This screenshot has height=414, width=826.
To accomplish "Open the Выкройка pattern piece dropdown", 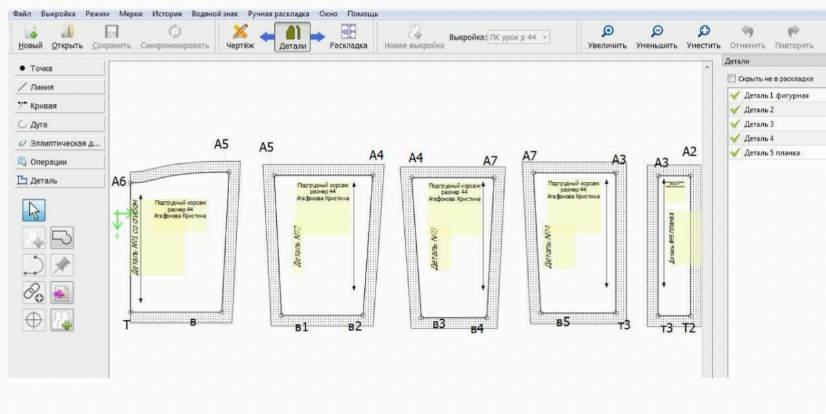I will point(519,38).
